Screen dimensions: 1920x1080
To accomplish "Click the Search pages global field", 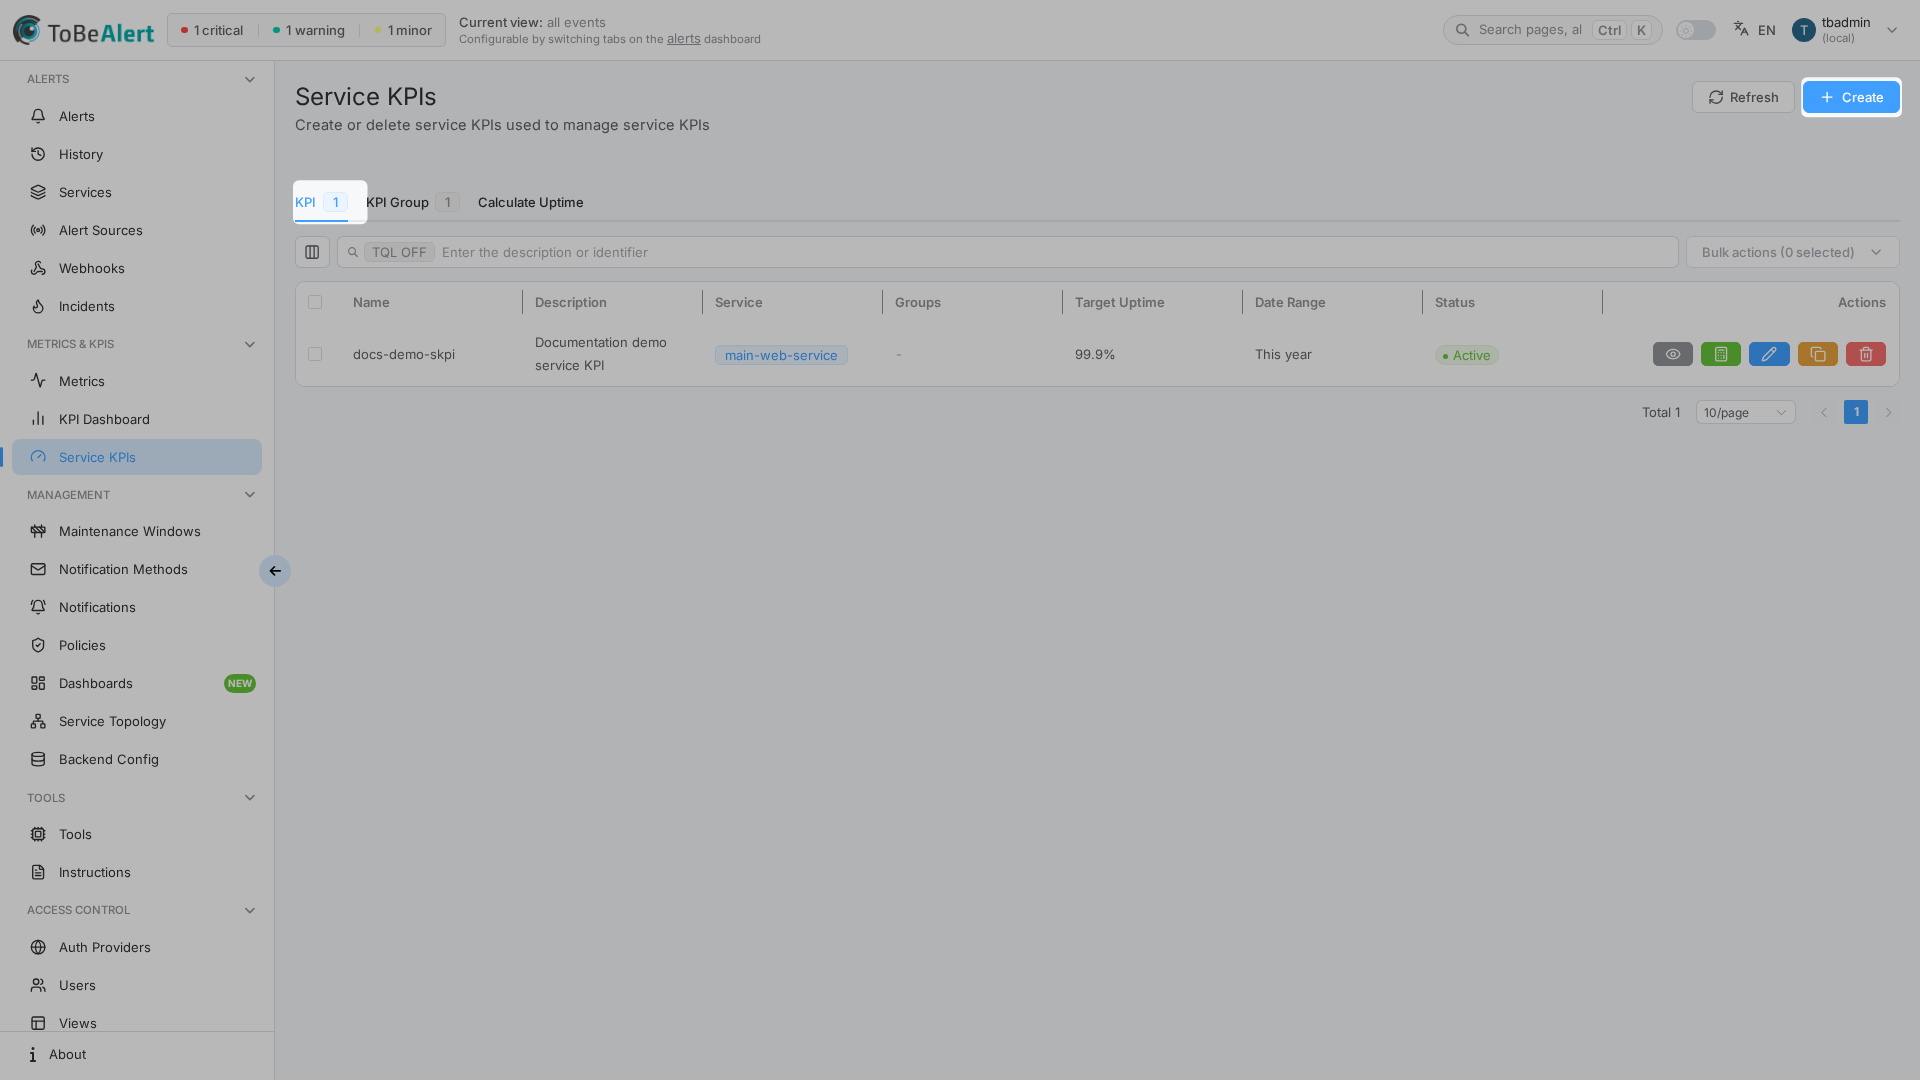I will [x=1552, y=30].
